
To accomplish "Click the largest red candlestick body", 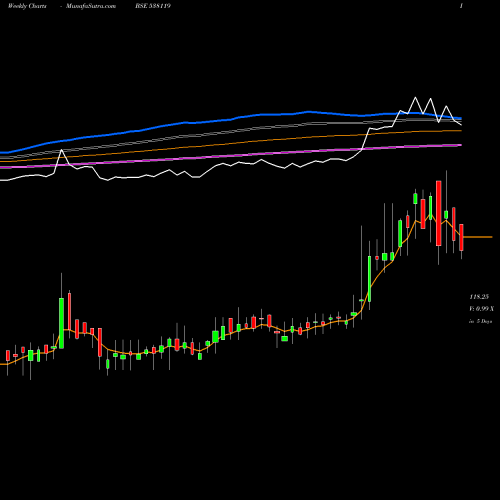I will (439, 213).
